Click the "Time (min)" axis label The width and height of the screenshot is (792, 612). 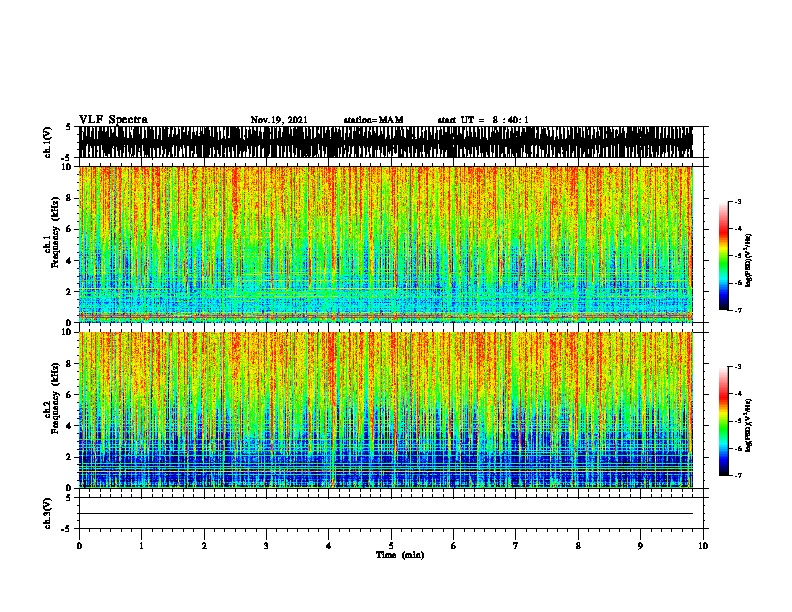coord(400,555)
